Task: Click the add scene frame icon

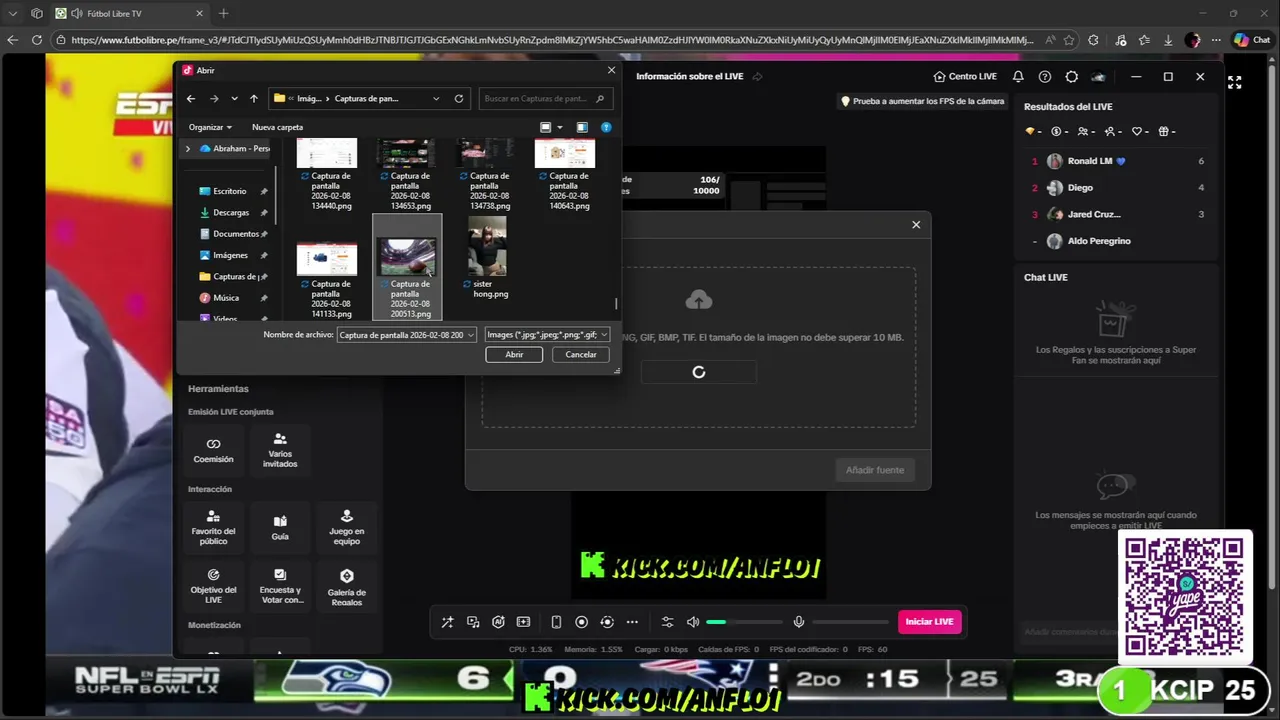Action: coord(523,622)
